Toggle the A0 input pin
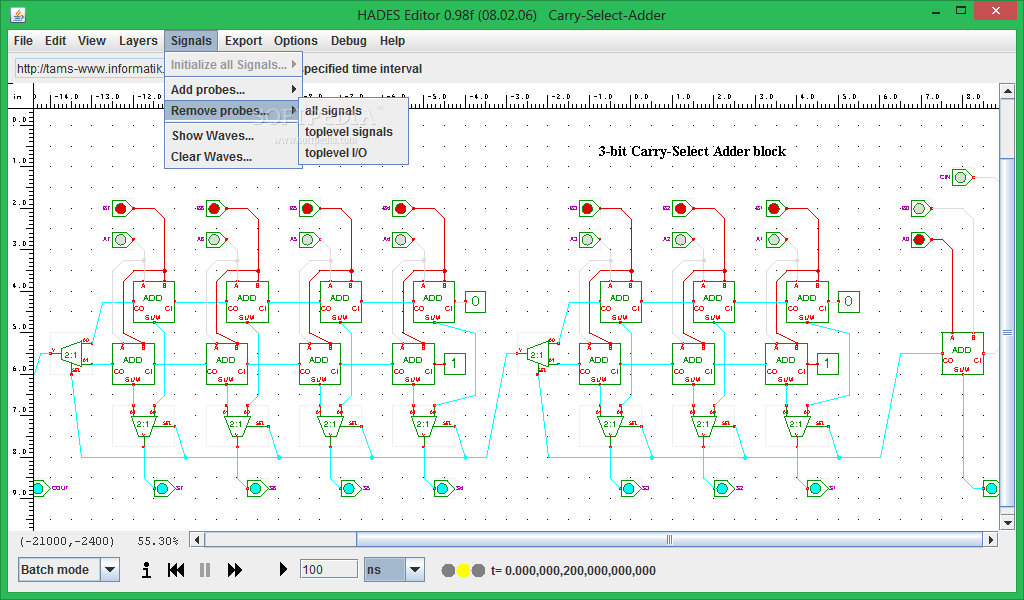Image resolution: width=1024 pixels, height=600 pixels. [x=921, y=240]
